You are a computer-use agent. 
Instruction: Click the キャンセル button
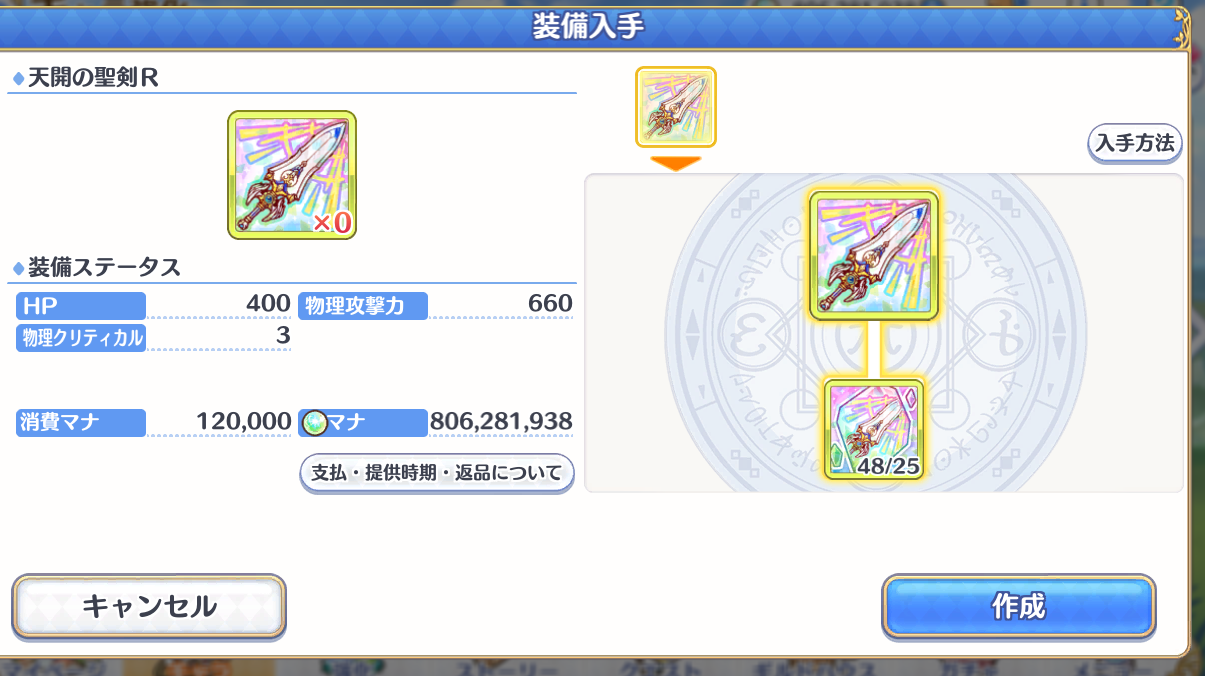149,606
